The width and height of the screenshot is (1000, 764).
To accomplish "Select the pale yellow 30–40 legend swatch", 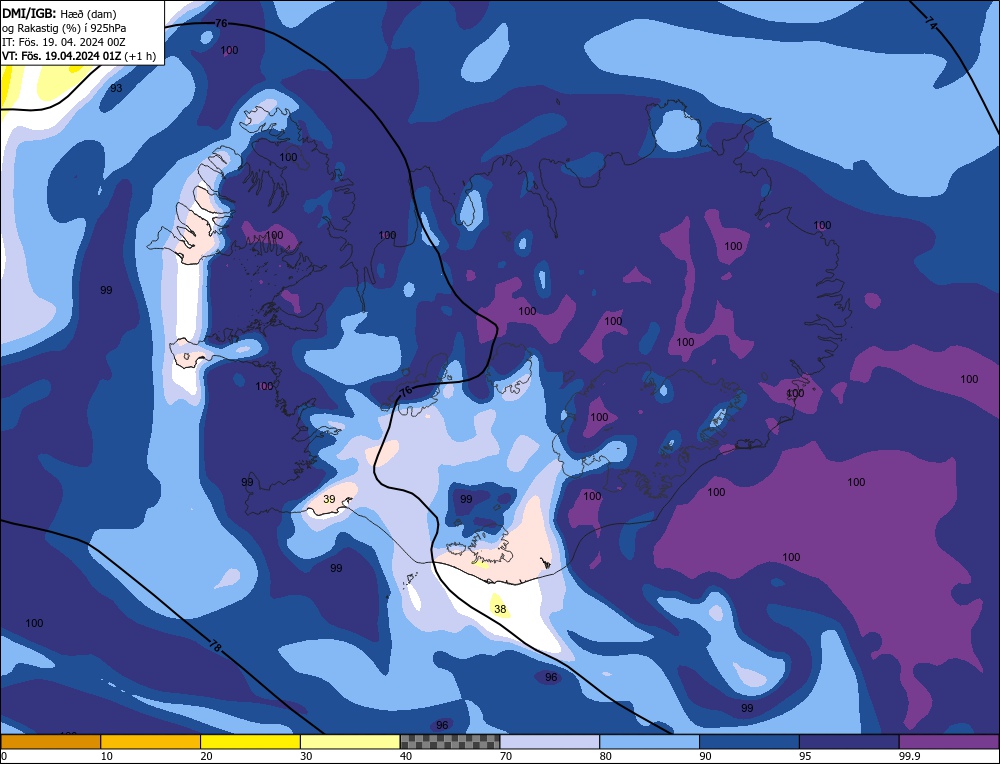I will tap(350, 741).
